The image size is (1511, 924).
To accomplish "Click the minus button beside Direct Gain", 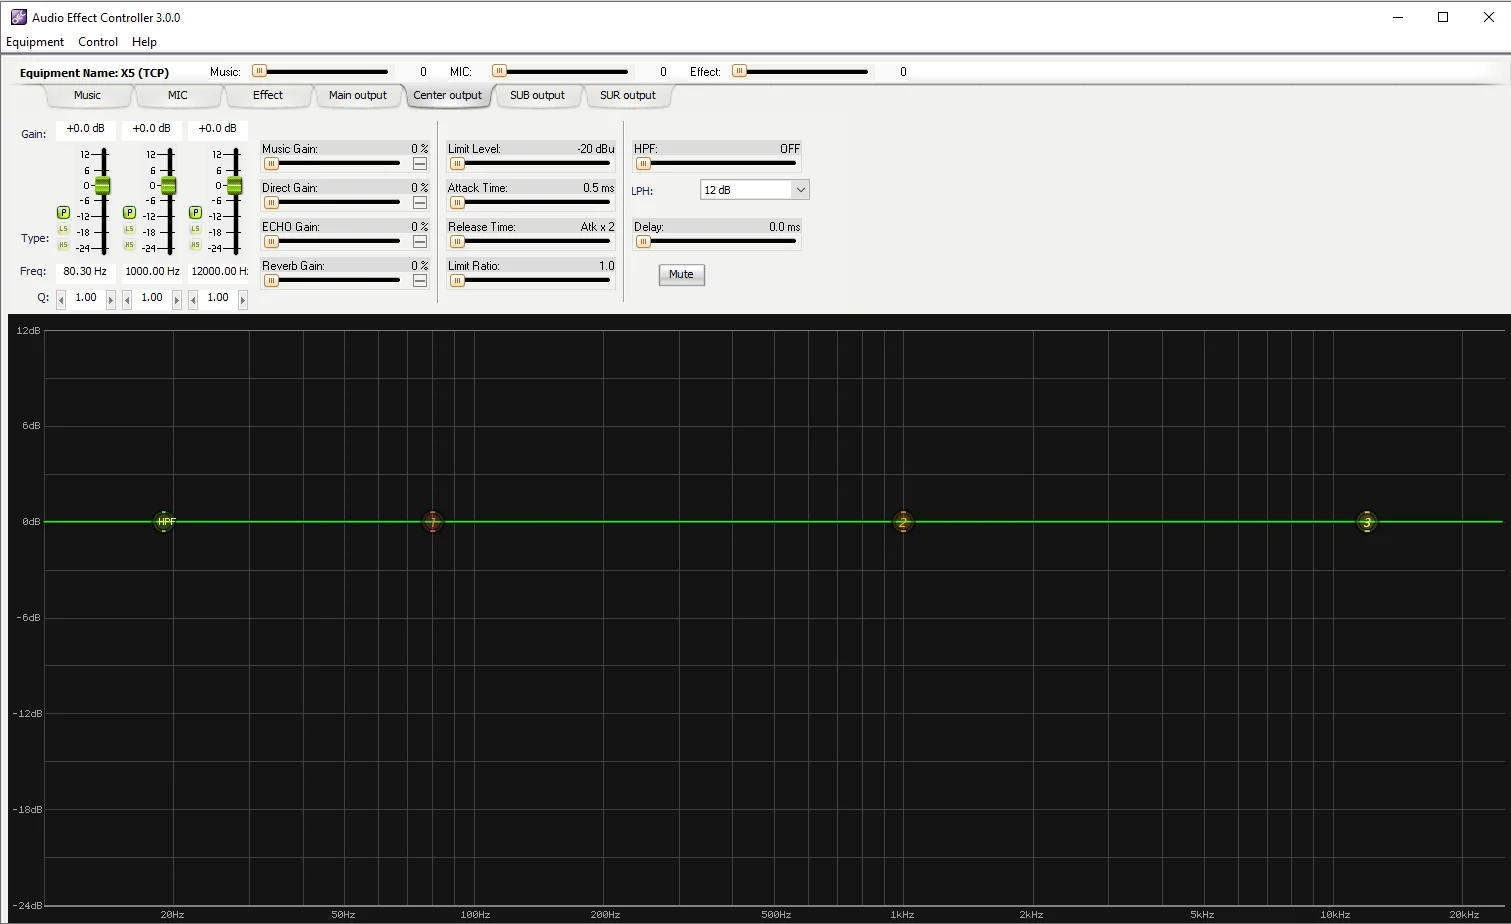I will [x=420, y=203].
